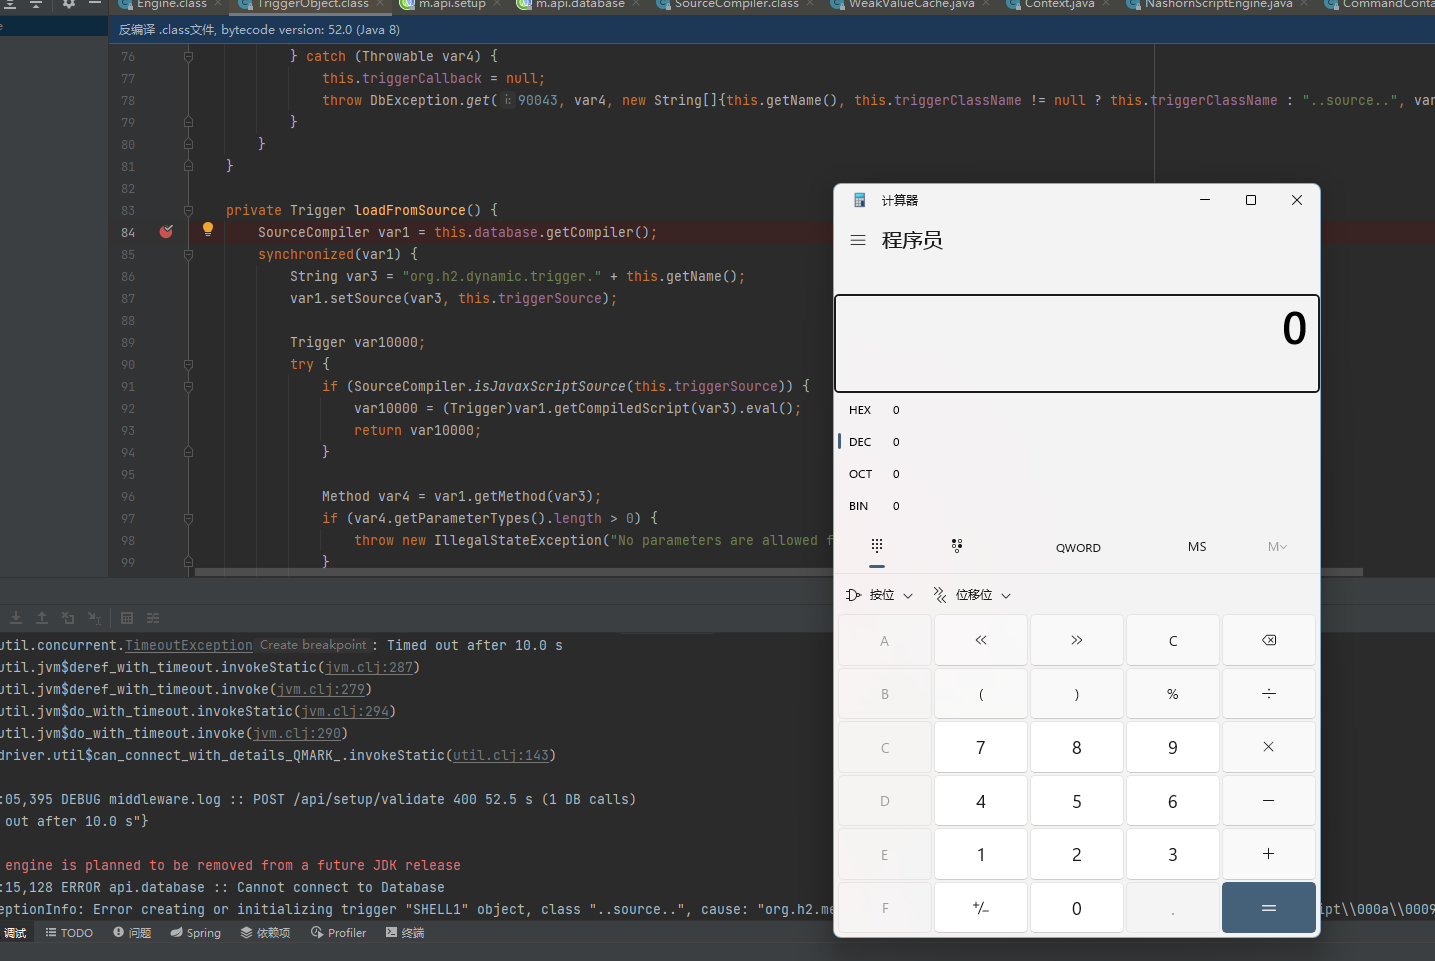
Task: Collapse the try block fold on line 90
Action: (x=188, y=365)
